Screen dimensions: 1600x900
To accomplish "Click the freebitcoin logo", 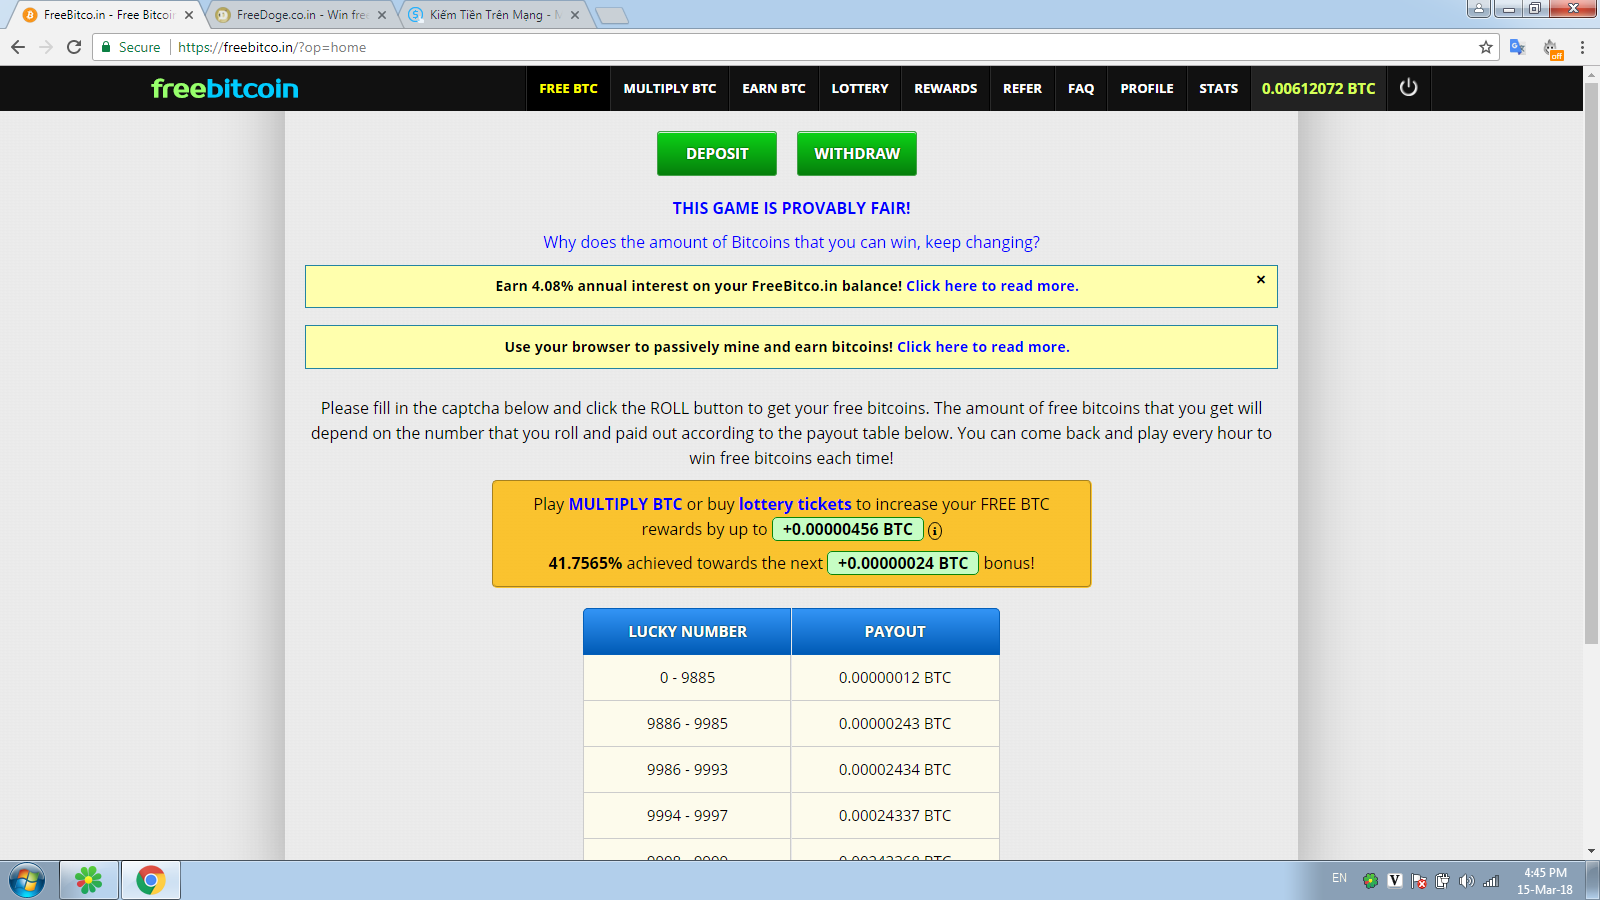I will [x=225, y=88].
